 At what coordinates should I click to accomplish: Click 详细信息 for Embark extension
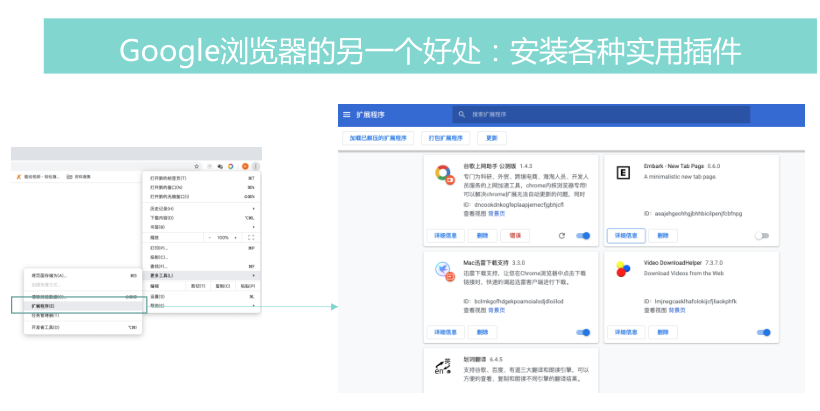pos(625,236)
